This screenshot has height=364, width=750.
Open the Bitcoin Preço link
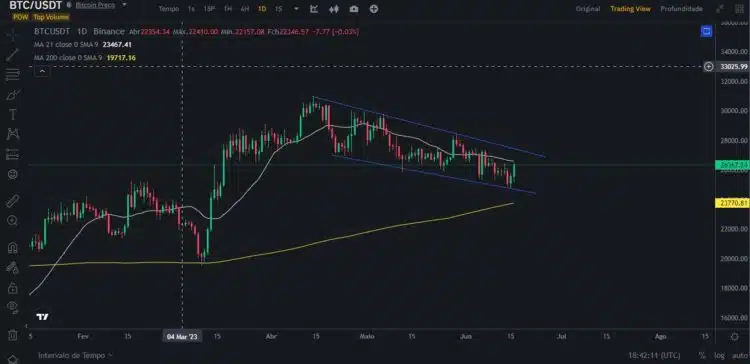point(95,4)
